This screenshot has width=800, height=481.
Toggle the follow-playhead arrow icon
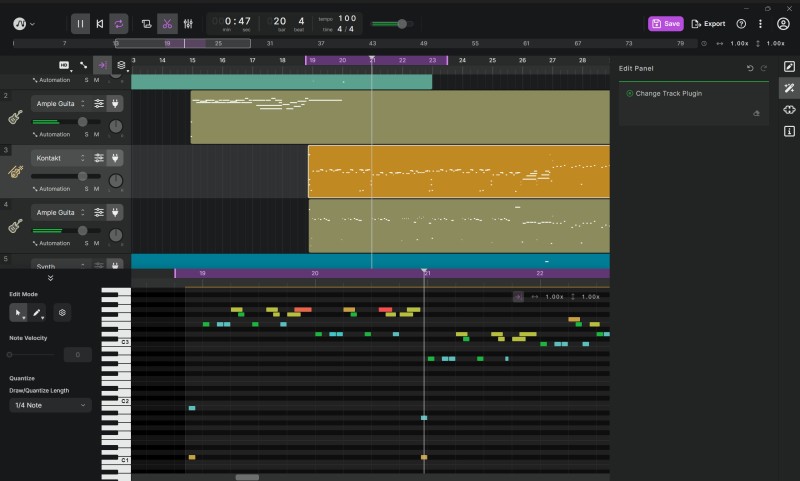click(102, 65)
